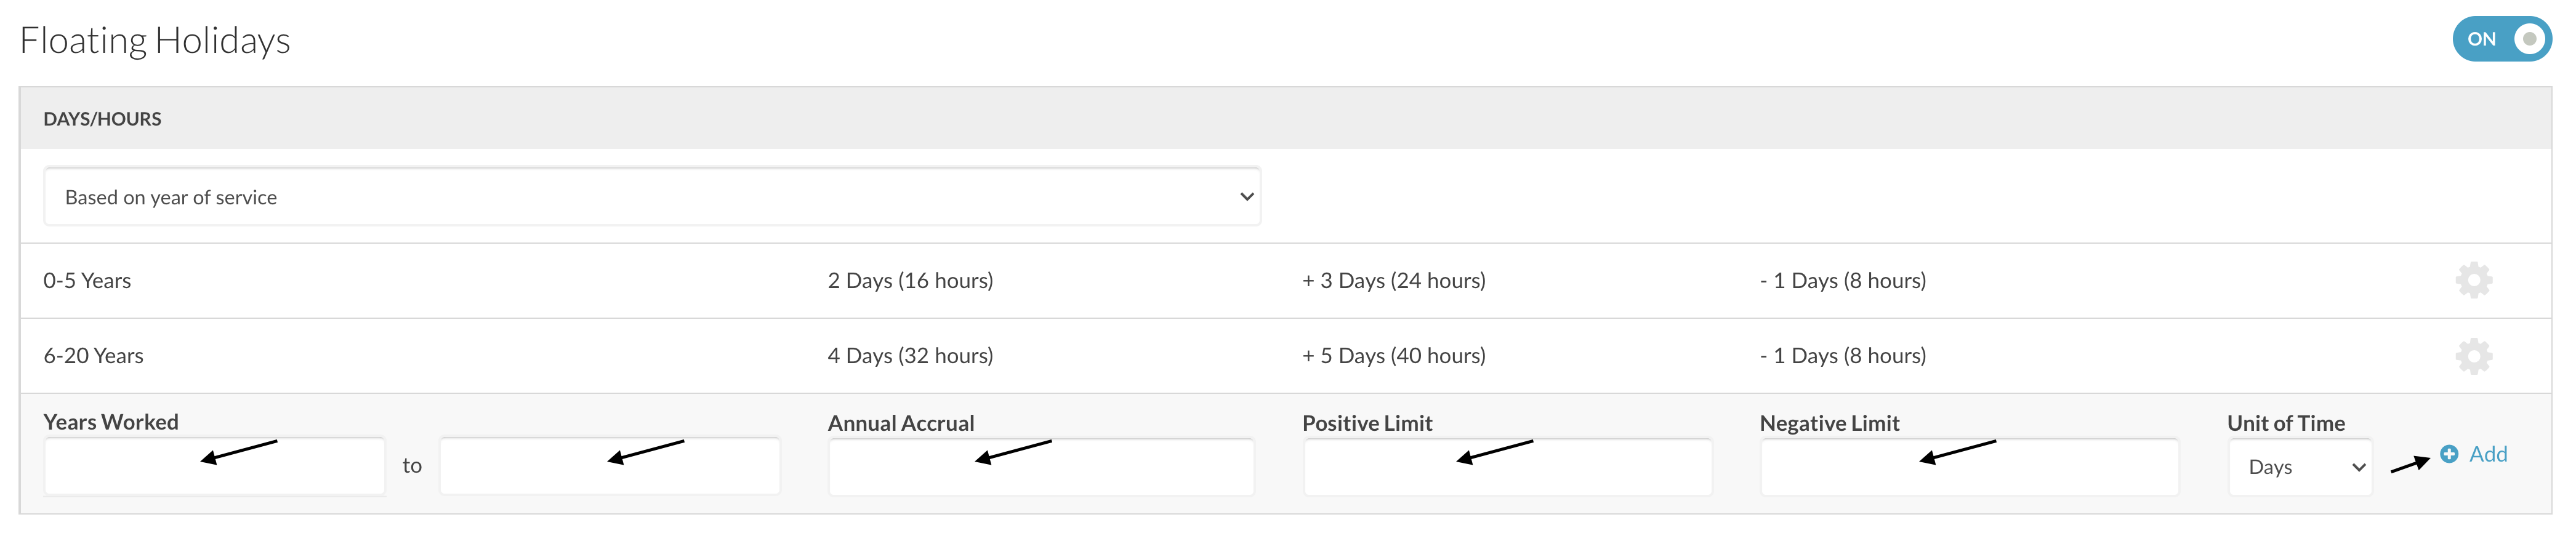
Task: Click the Floating Holidays heading
Action: [155, 41]
